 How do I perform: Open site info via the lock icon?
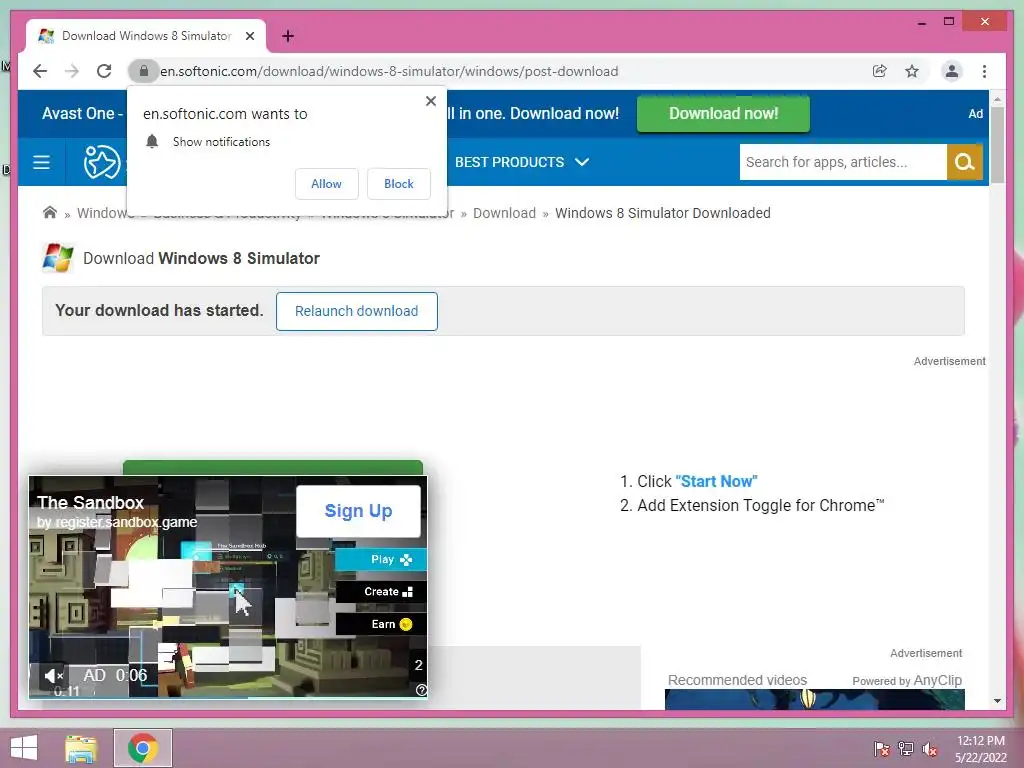(x=144, y=71)
